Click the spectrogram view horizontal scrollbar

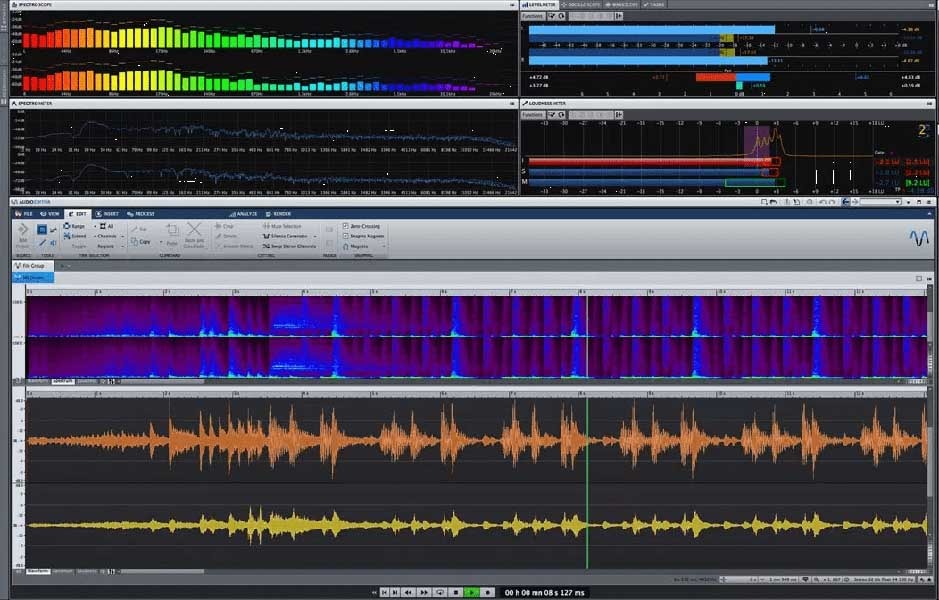pyautogui.click(x=162, y=381)
